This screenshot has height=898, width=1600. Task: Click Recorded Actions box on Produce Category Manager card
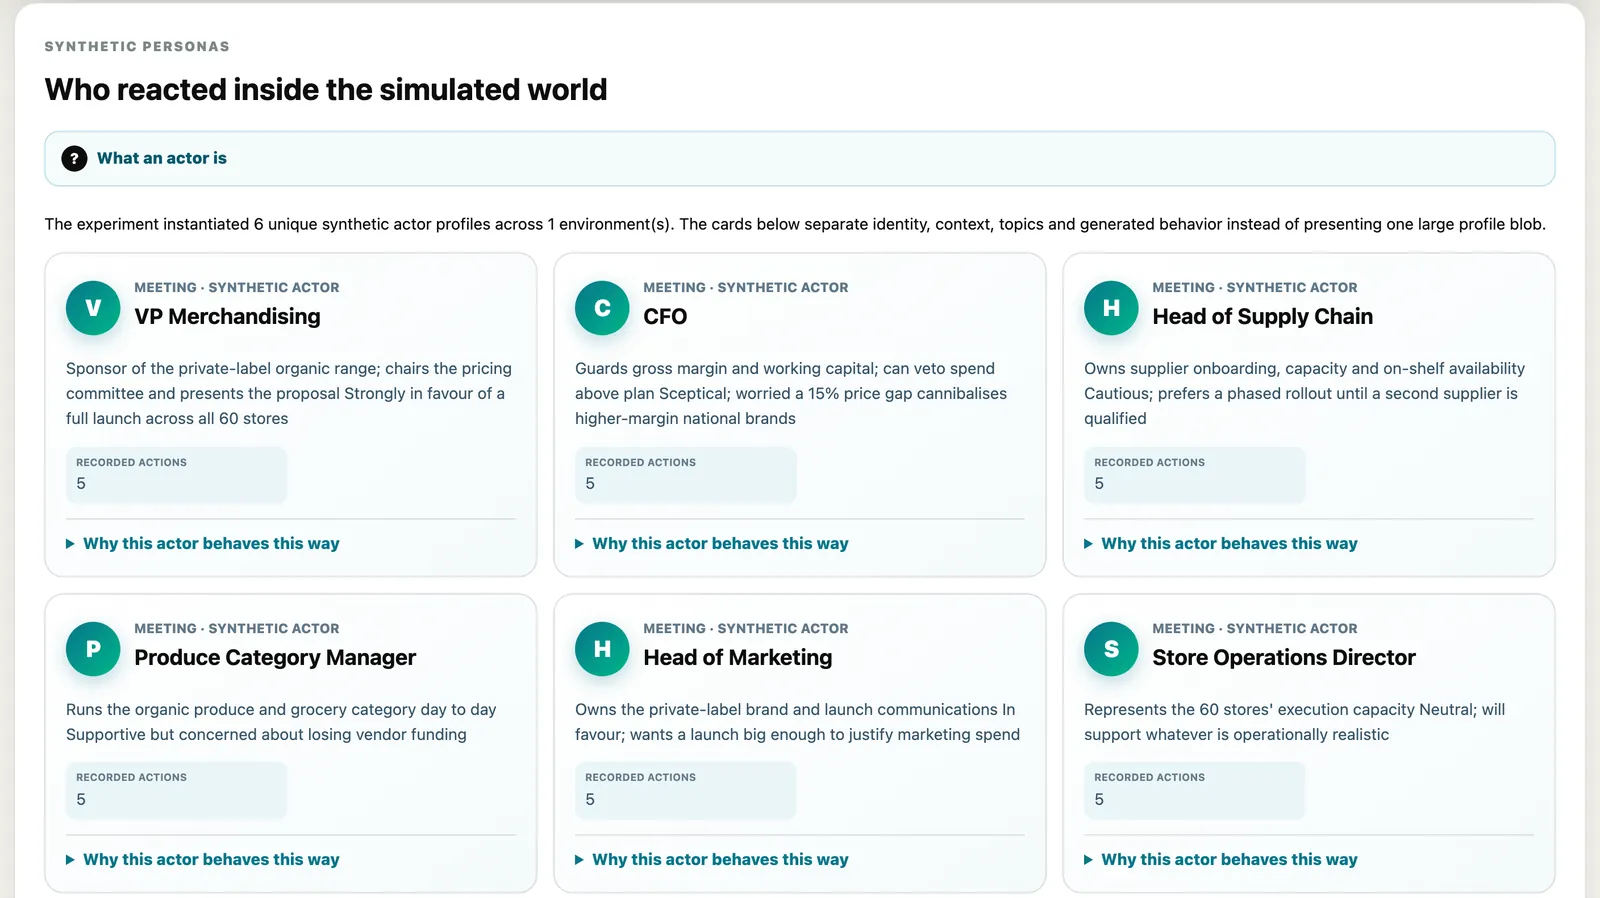pos(176,790)
